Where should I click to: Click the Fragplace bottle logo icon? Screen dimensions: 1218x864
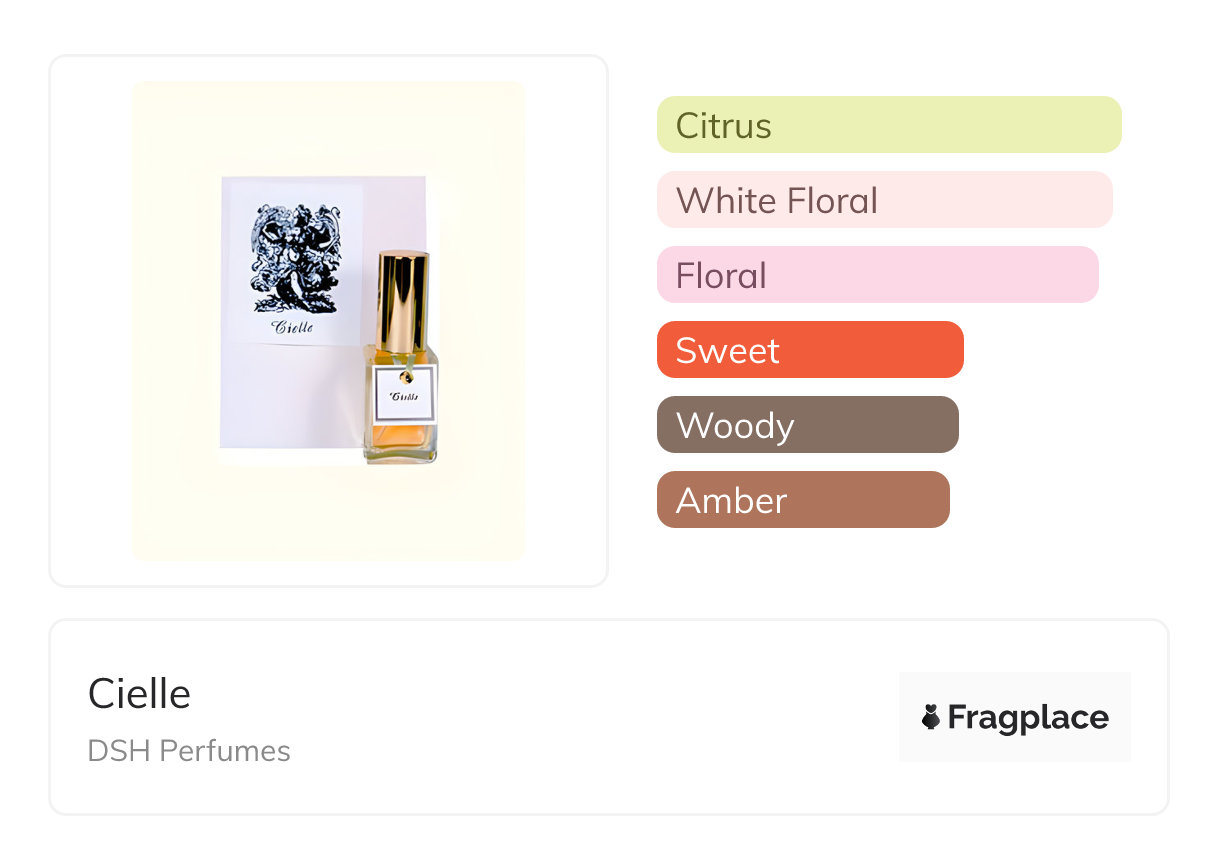tap(931, 717)
